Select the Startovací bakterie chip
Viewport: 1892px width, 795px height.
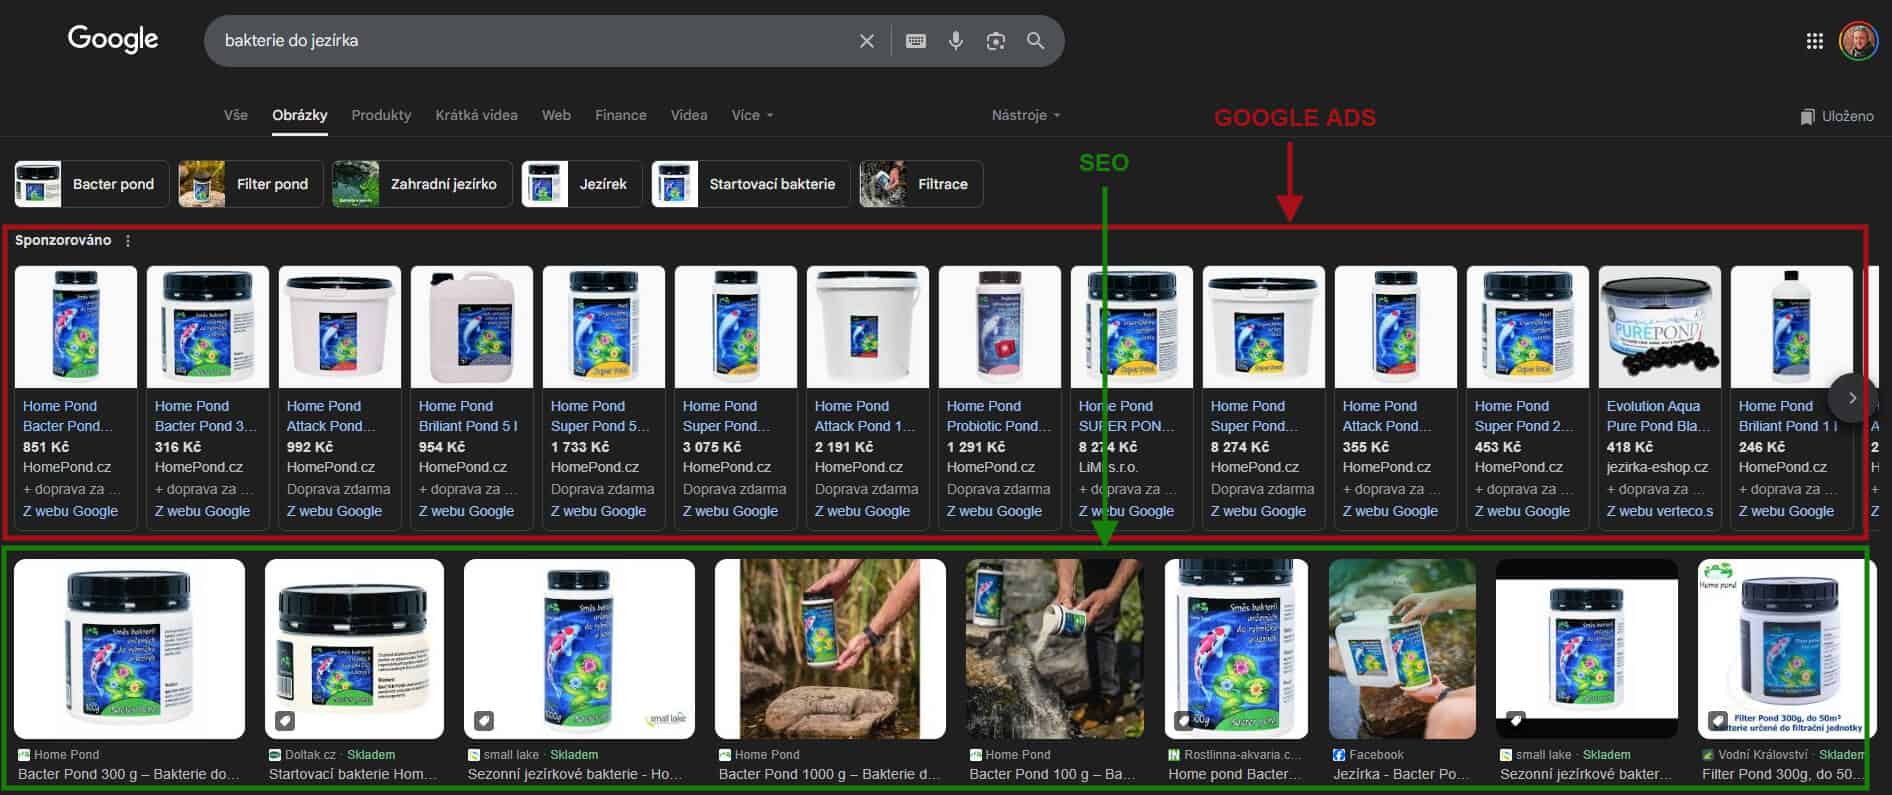750,184
